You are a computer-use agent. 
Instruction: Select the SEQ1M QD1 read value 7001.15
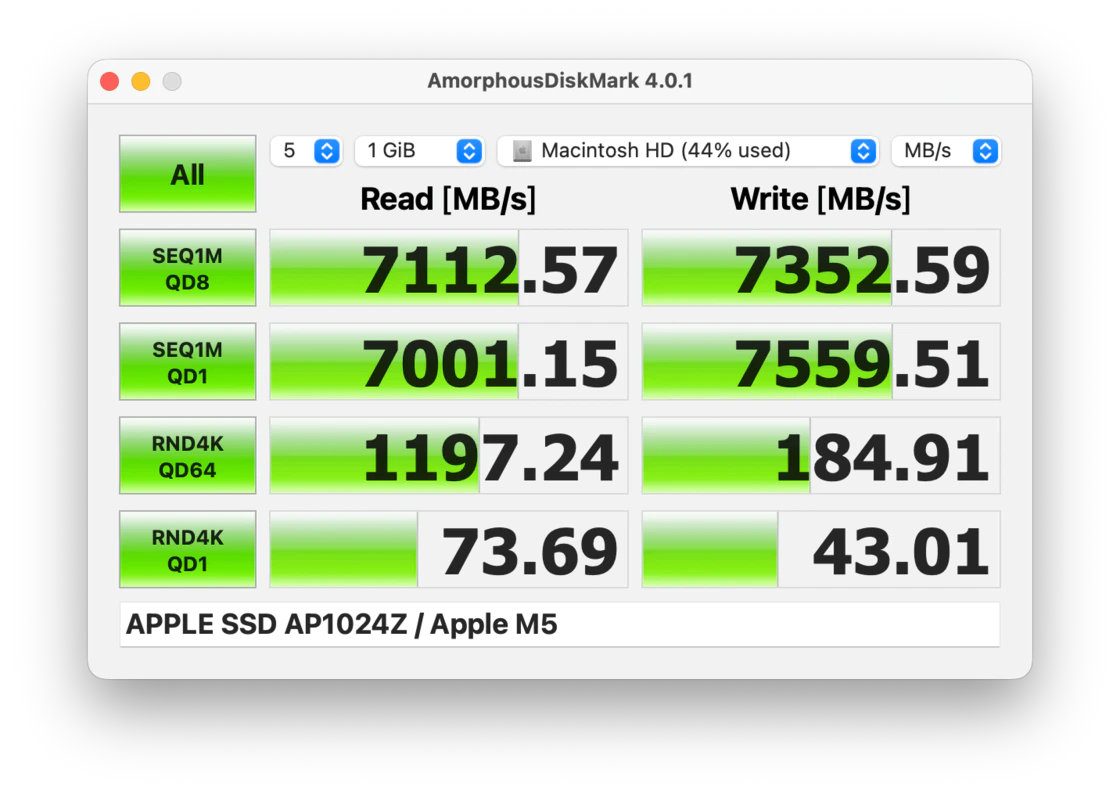coord(449,362)
